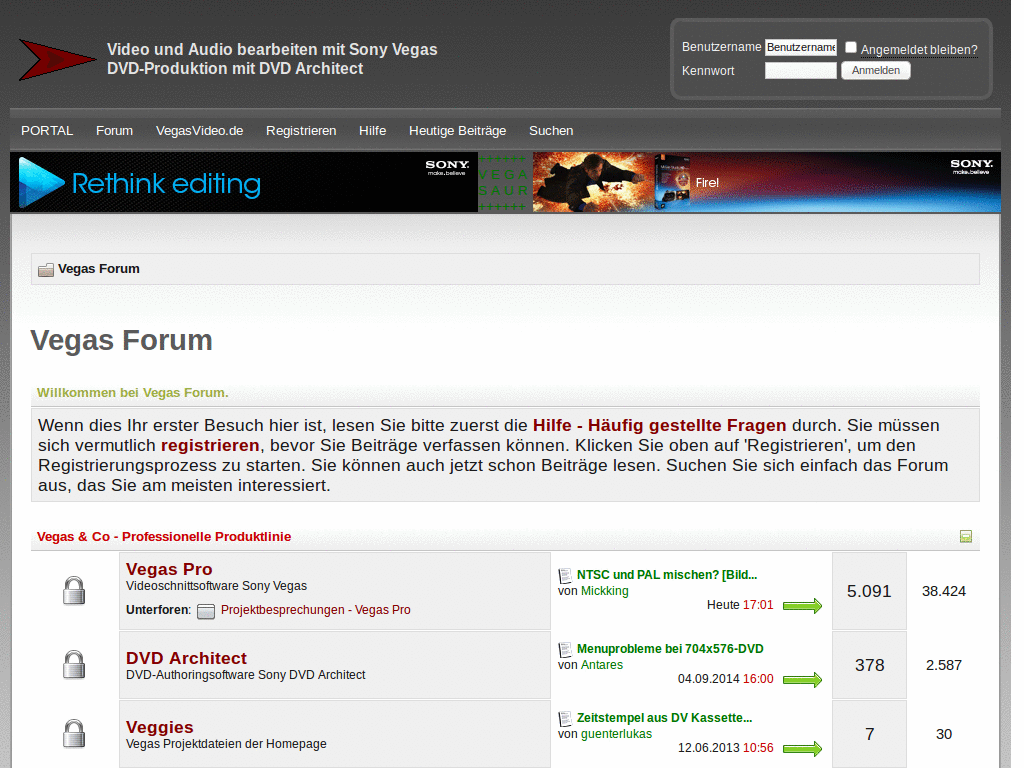Collapse the Vegas & Co category section
1024x768 pixels.
tap(966, 537)
